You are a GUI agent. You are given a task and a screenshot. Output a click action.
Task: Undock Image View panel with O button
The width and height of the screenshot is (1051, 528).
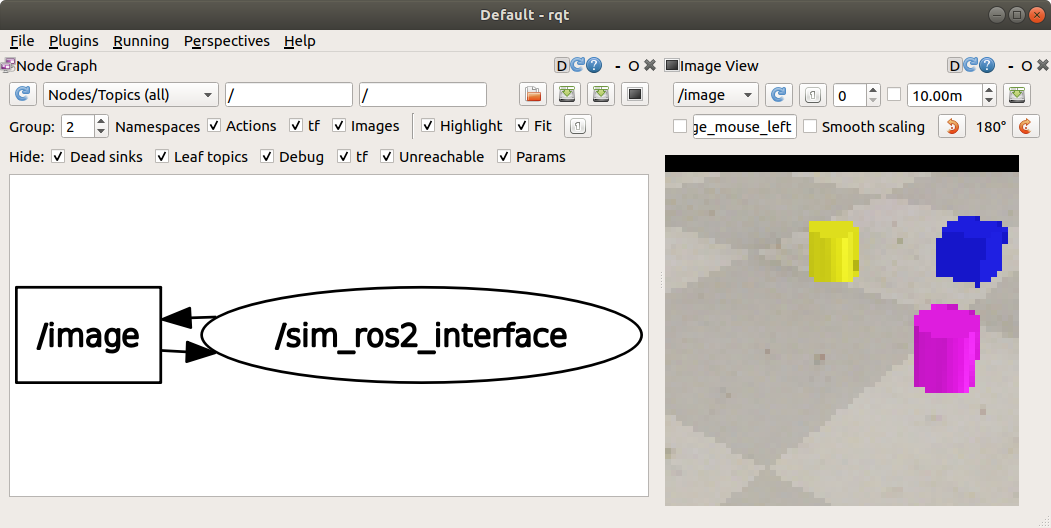coord(1026,66)
